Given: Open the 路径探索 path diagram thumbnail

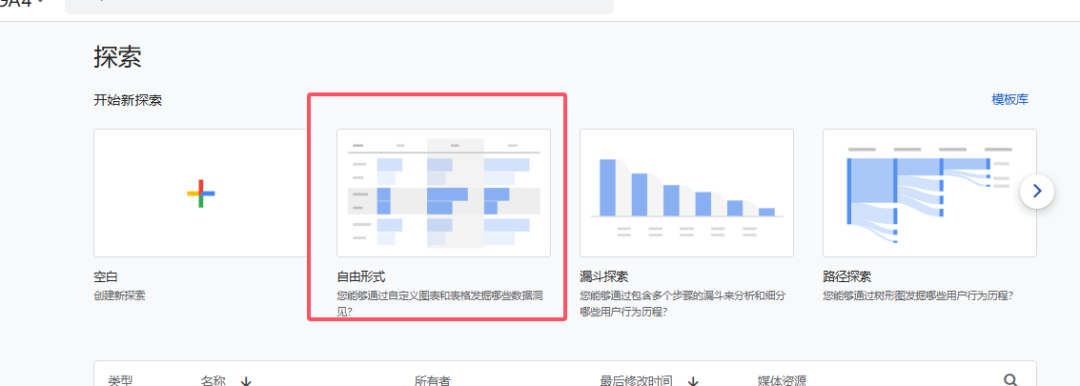Looking at the screenshot, I should point(930,193).
